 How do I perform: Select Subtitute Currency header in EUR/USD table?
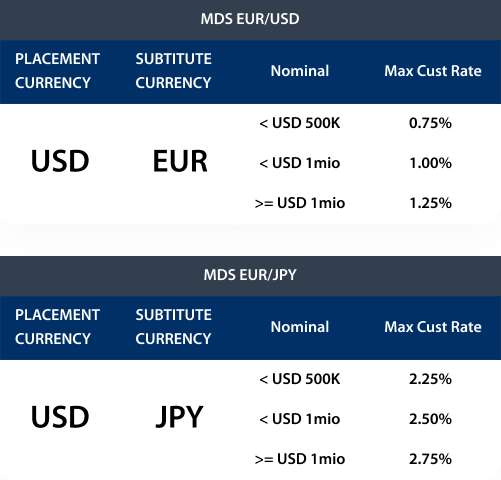pos(173,71)
